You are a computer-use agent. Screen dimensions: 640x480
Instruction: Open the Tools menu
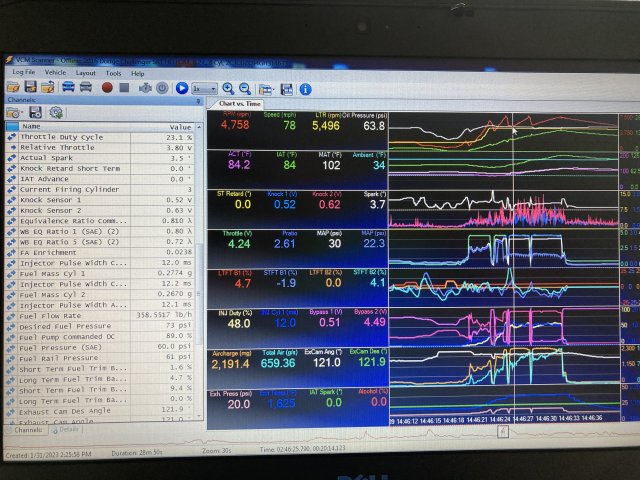pos(113,73)
